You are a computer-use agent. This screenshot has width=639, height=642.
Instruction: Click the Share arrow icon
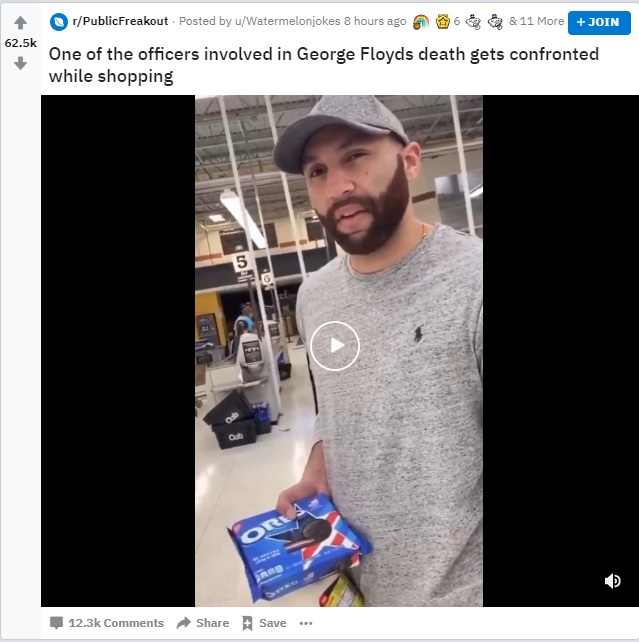pos(184,623)
